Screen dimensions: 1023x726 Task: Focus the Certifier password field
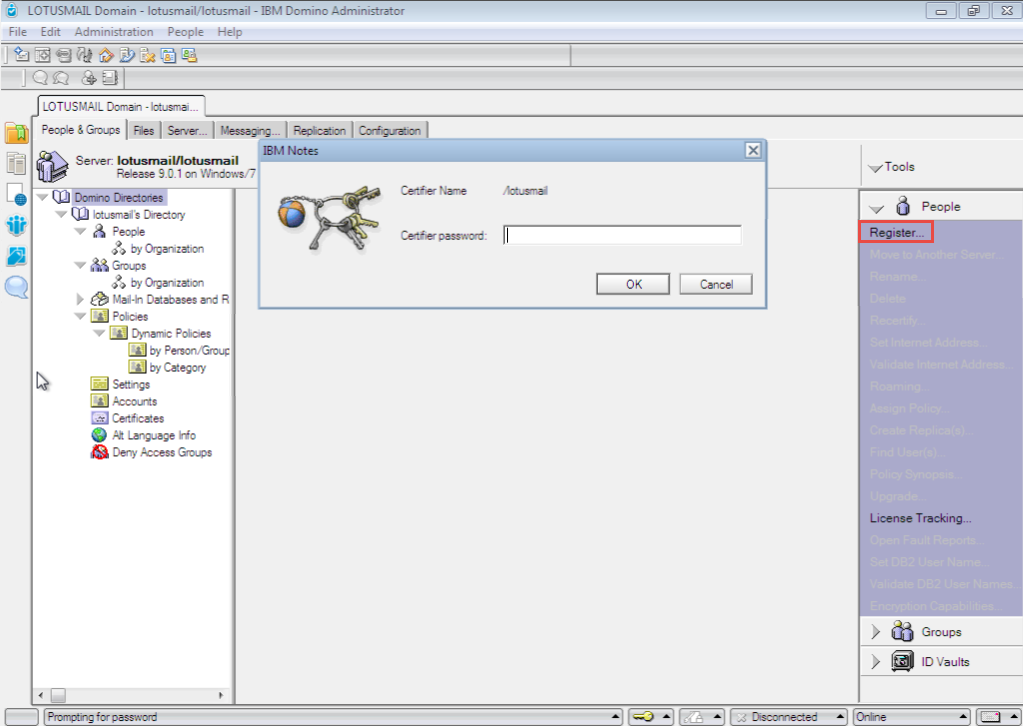pyautogui.click(x=622, y=235)
